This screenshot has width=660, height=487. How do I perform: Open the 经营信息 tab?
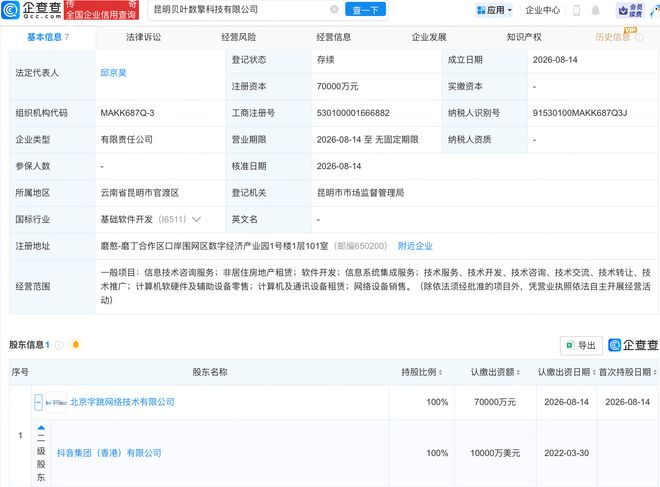(x=334, y=37)
